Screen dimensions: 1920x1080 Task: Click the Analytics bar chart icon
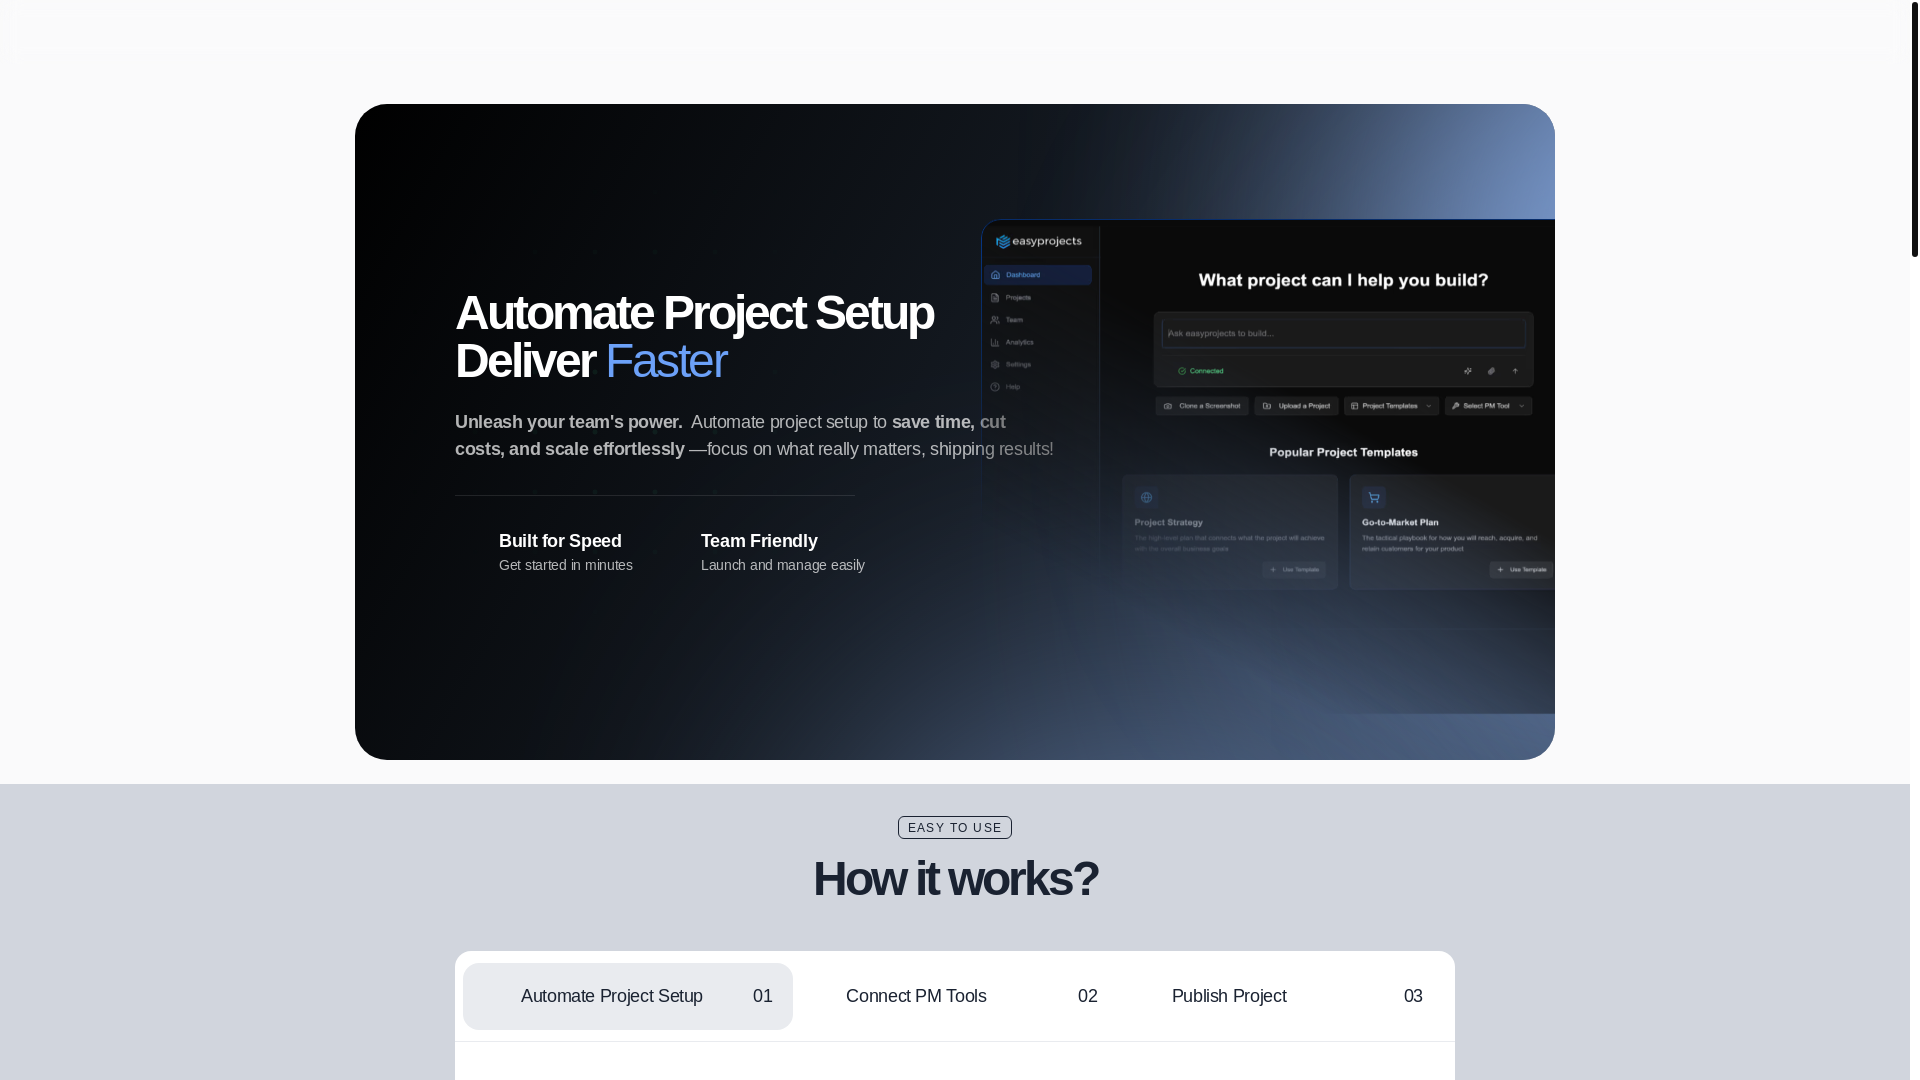click(x=995, y=342)
